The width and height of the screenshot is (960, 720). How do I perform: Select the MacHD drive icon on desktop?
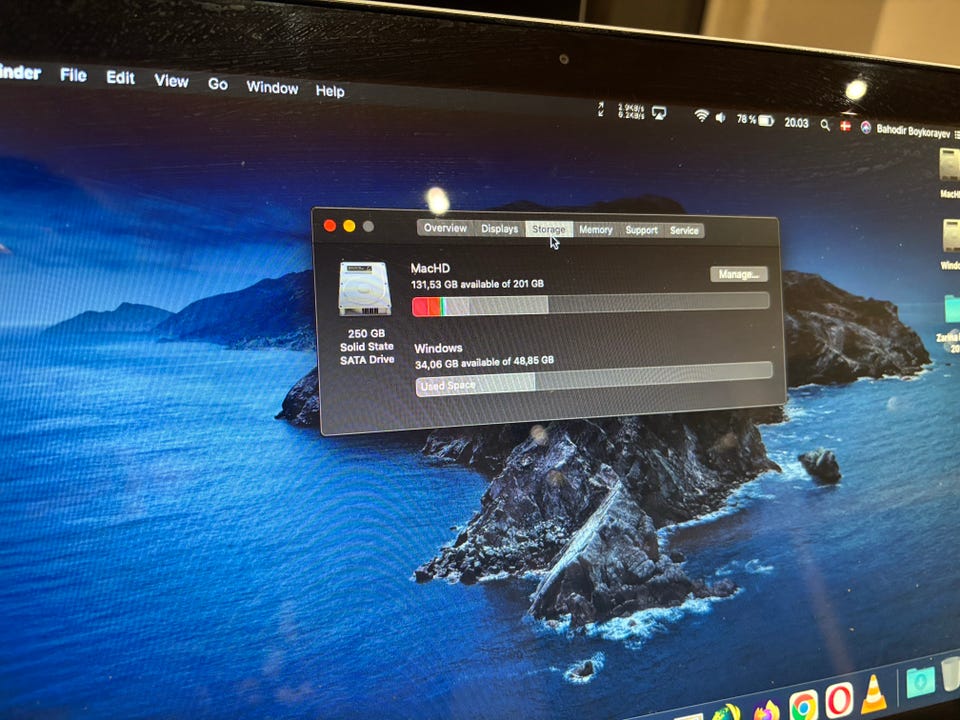click(950, 165)
